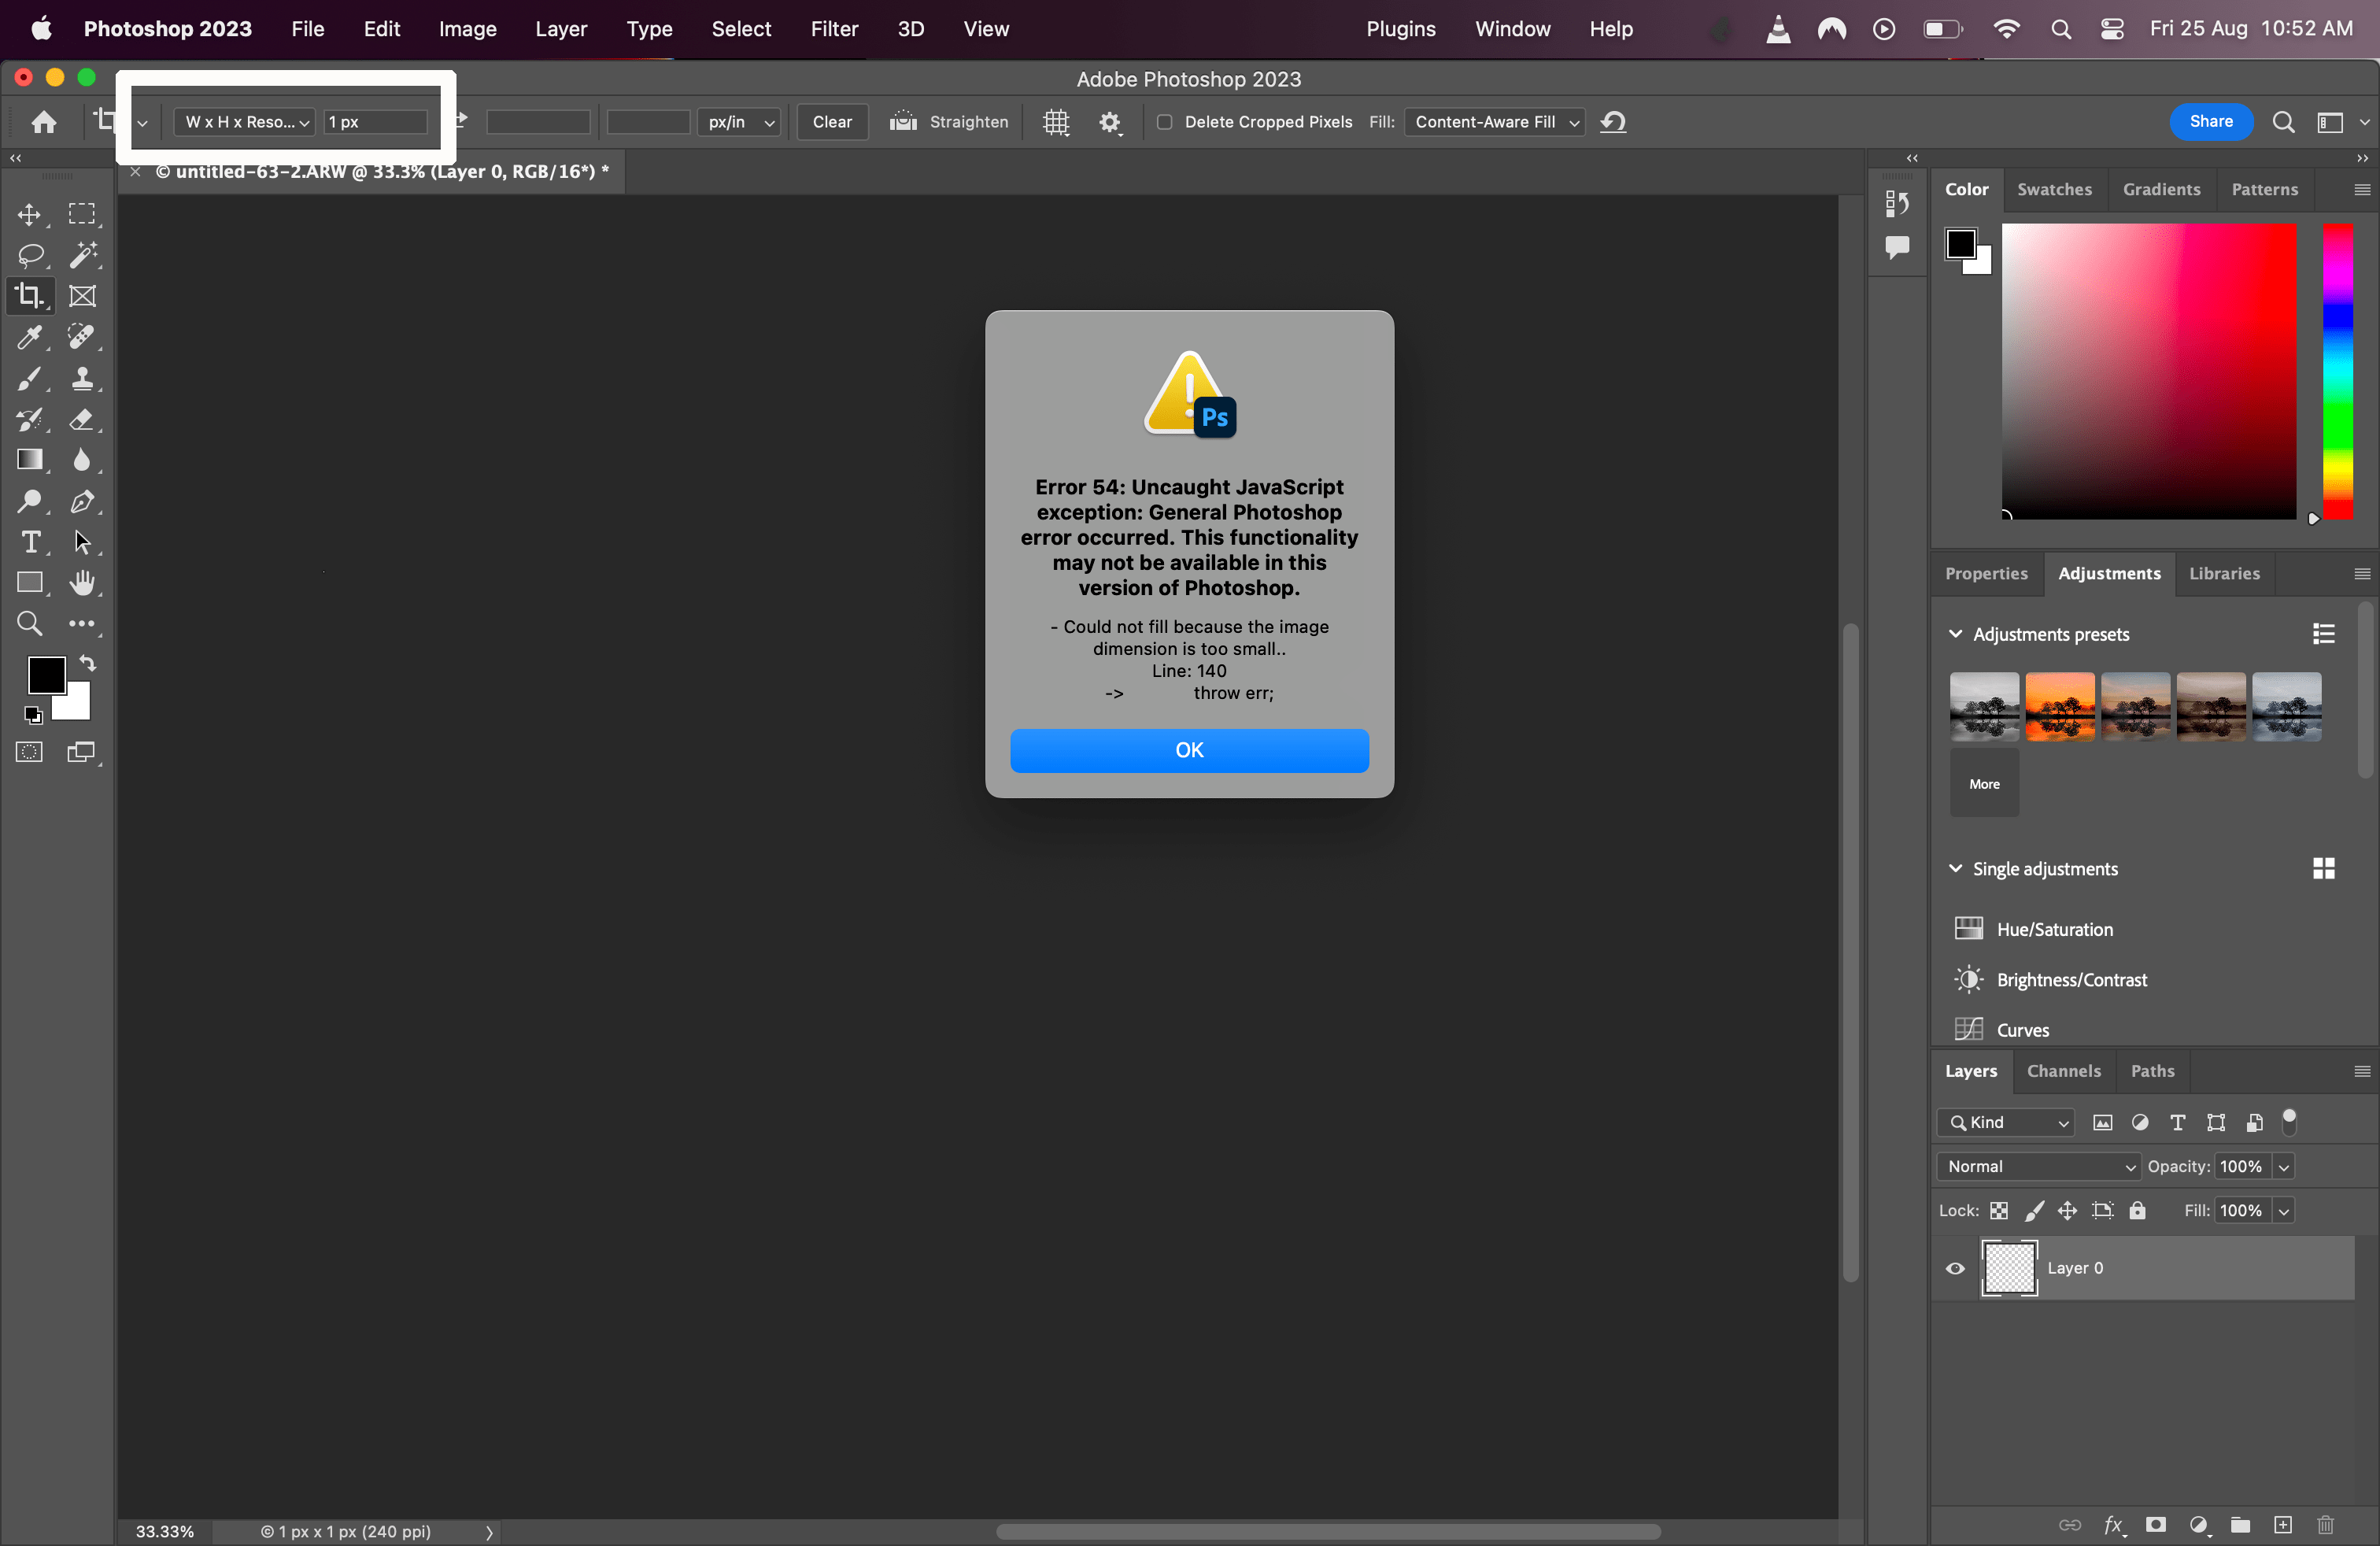
Task: Delete Layer 0 with trash icon
Action: (2325, 1525)
